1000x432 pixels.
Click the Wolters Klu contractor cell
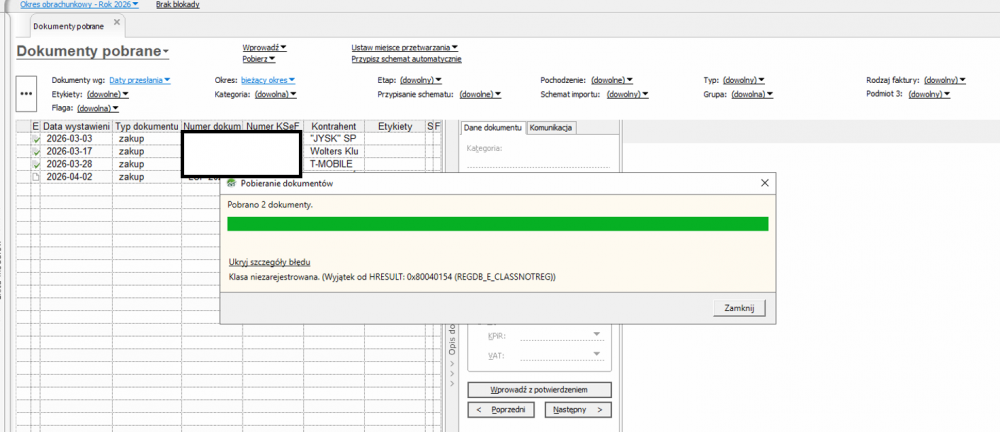tap(334, 152)
